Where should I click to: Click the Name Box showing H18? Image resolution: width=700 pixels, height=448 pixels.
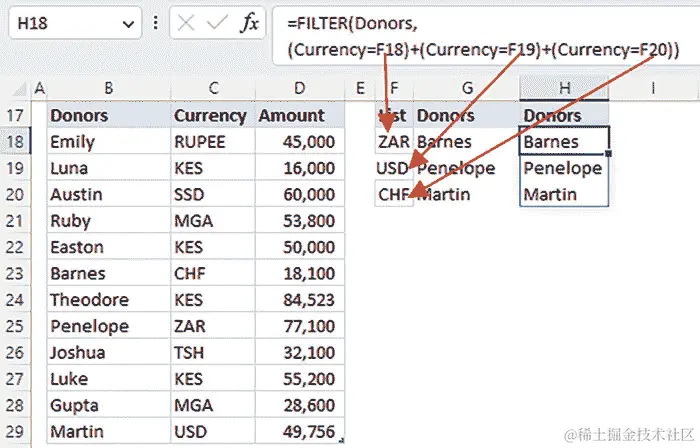click(75, 23)
